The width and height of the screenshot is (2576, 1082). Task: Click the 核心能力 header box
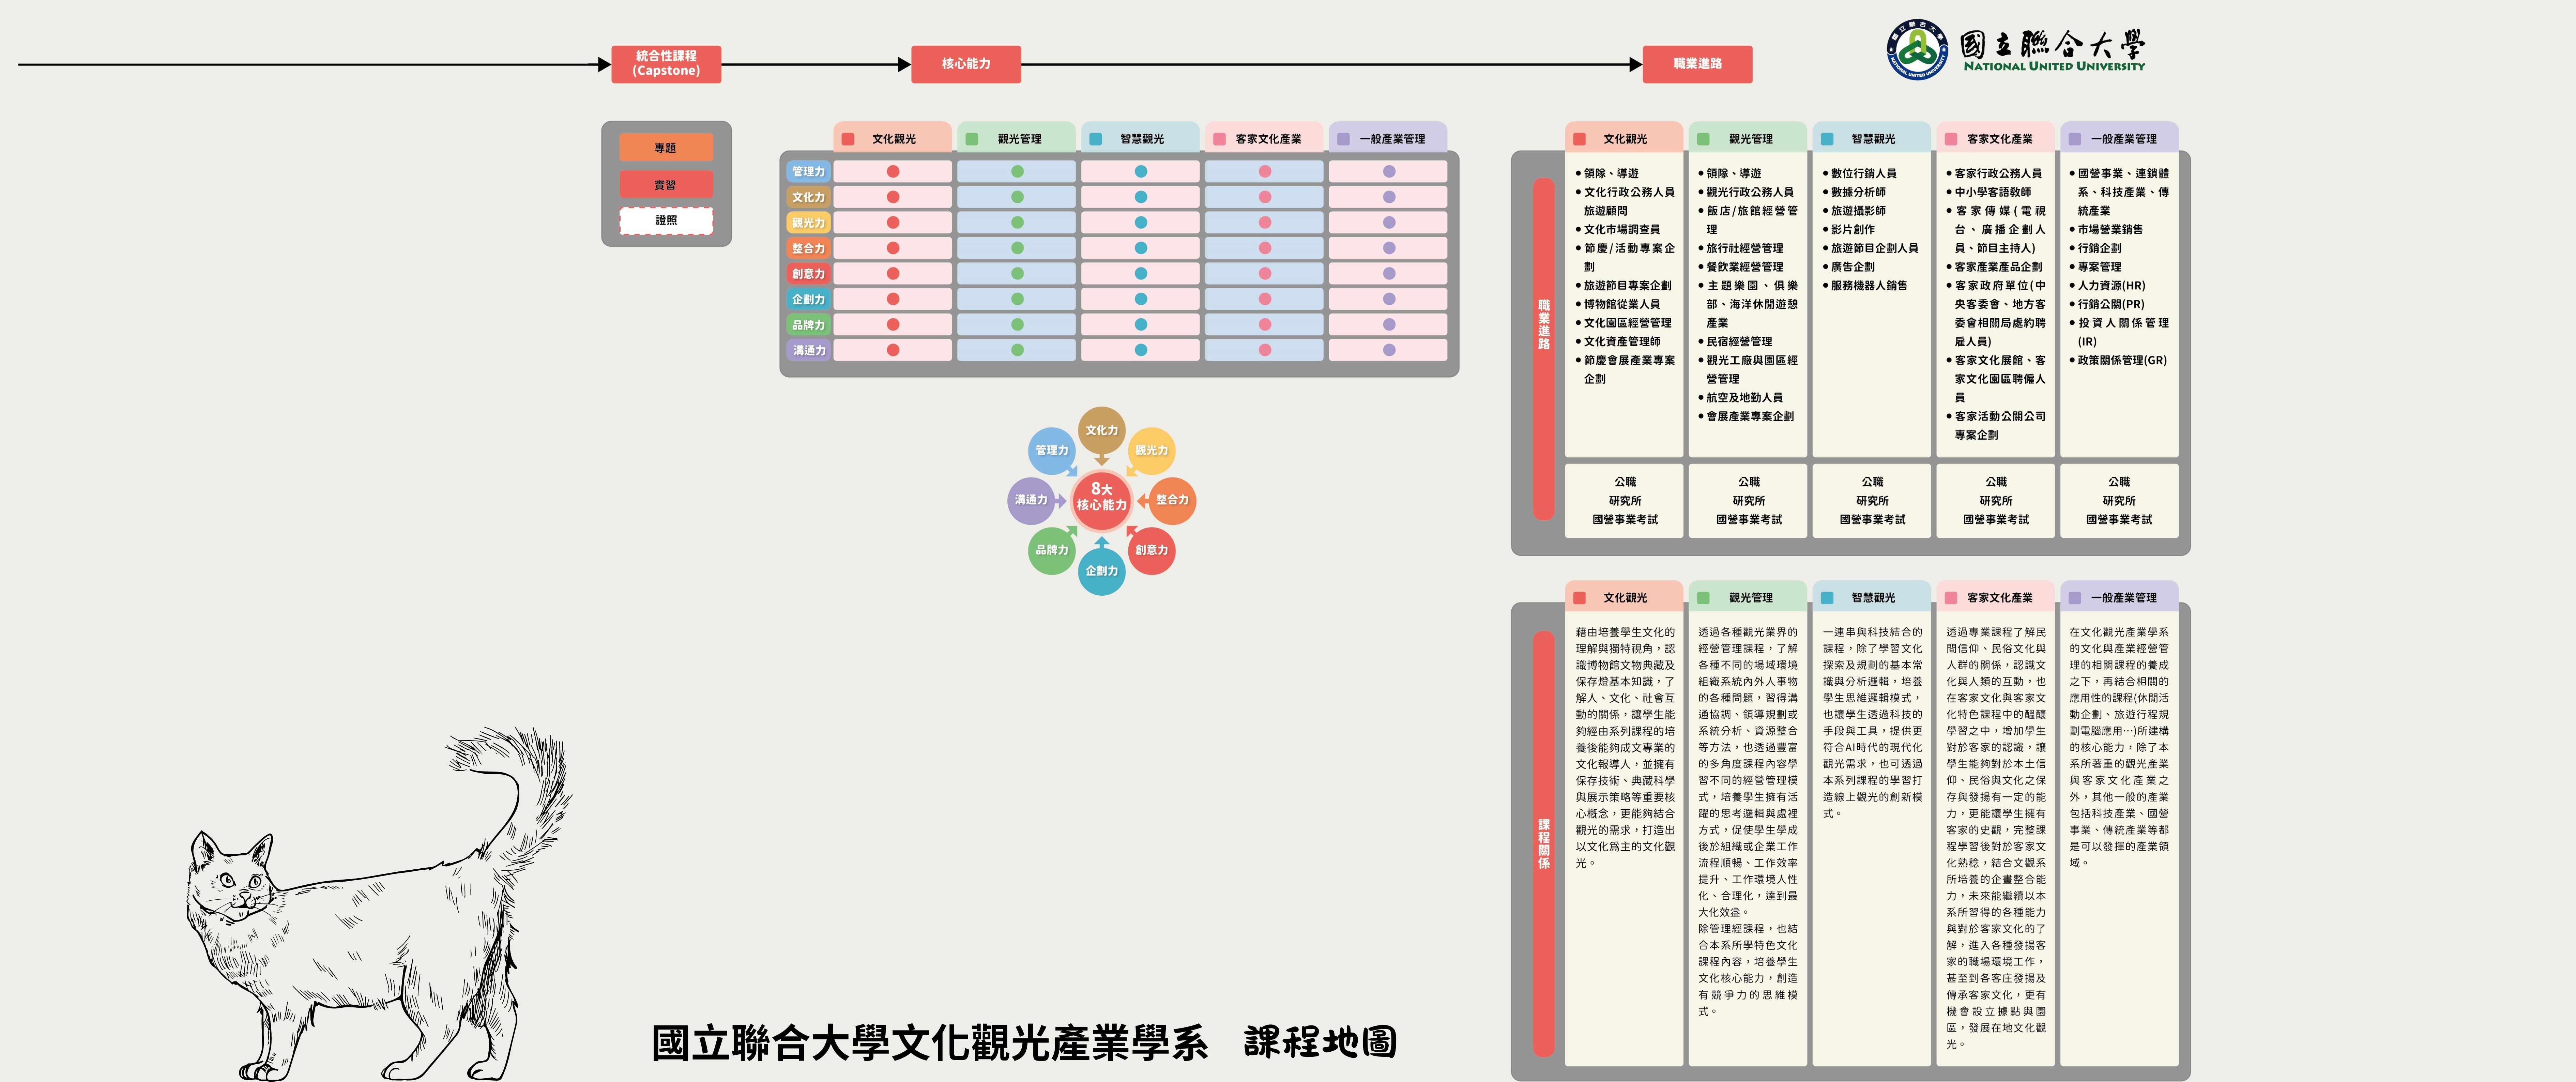[x=966, y=64]
